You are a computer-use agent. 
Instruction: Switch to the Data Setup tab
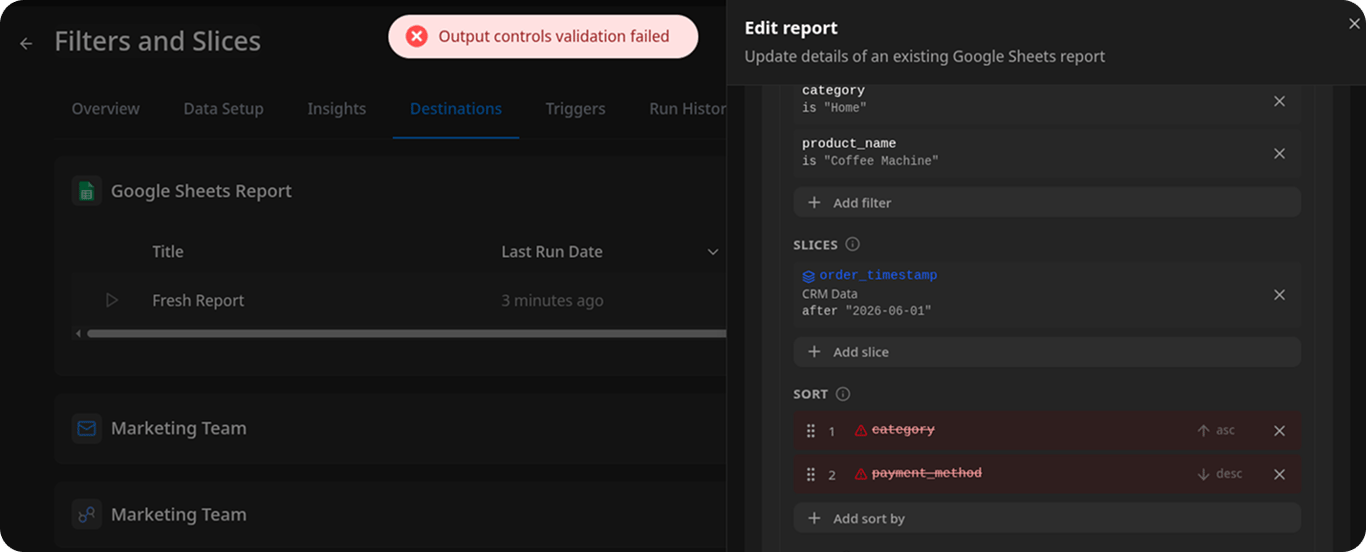[x=224, y=109]
